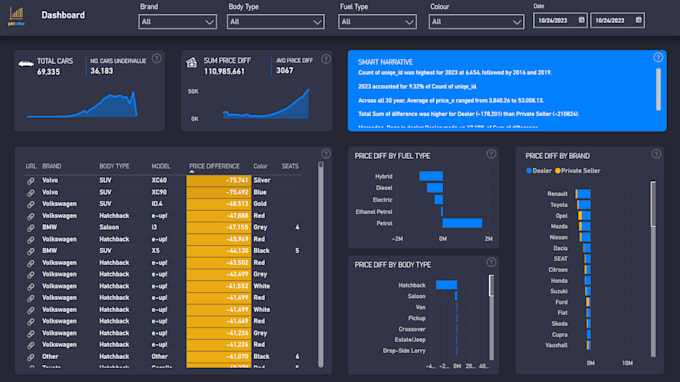Select the Renault bar in brand chart
680x382 pixels.
click(x=583, y=194)
